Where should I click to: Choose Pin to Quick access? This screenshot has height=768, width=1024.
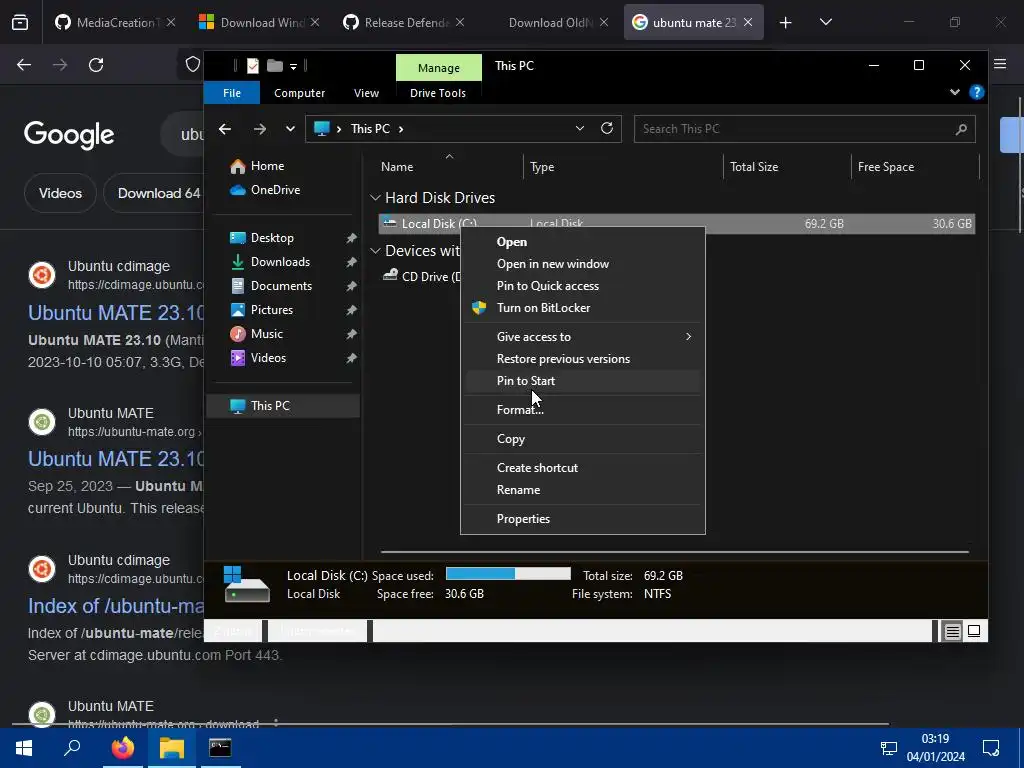583,285
